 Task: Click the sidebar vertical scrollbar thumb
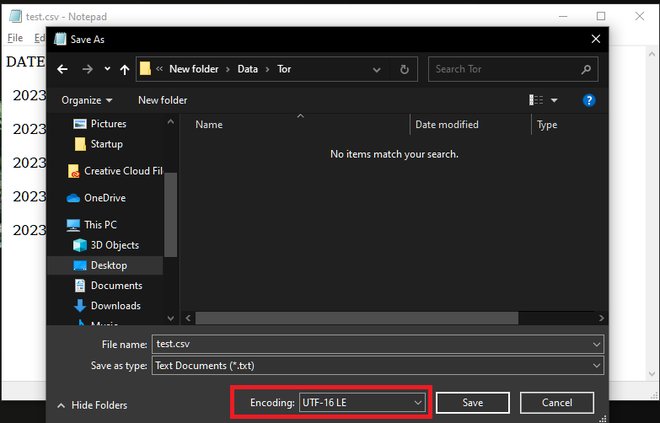point(170,215)
